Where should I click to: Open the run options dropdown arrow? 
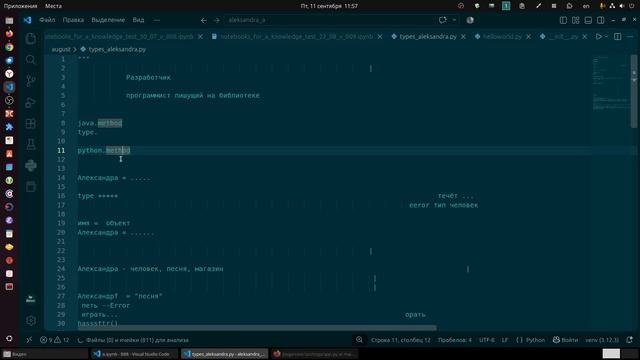pos(606,37)
